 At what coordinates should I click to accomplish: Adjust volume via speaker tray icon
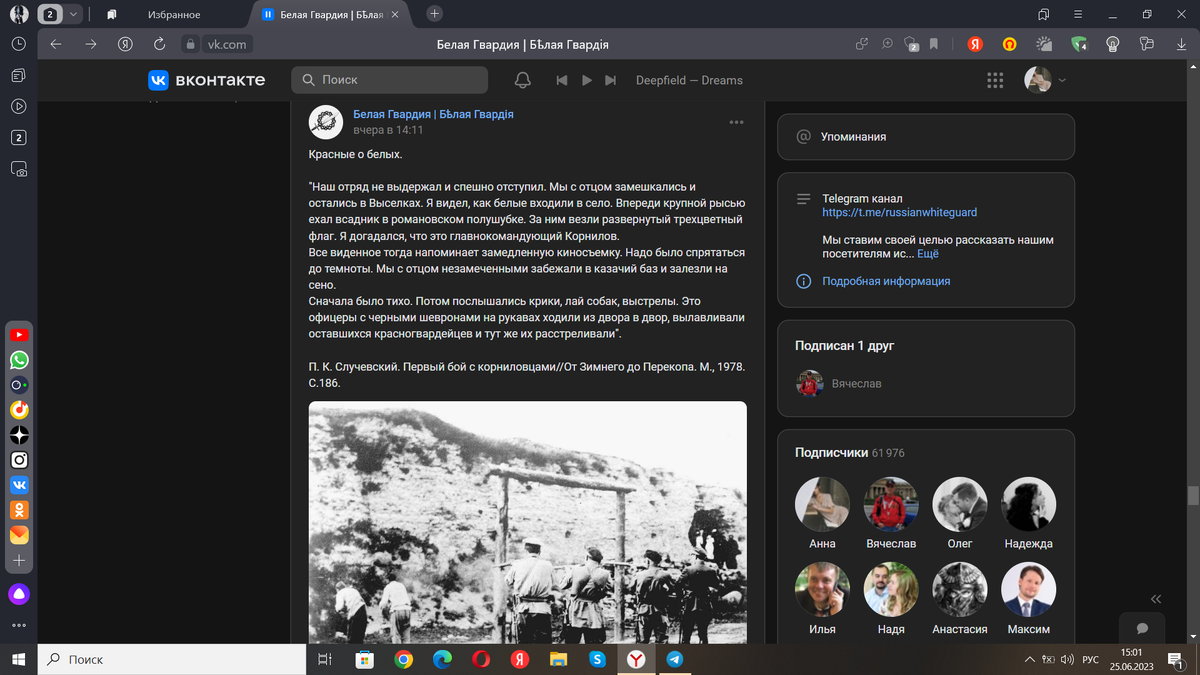(x=1066, y=659)
